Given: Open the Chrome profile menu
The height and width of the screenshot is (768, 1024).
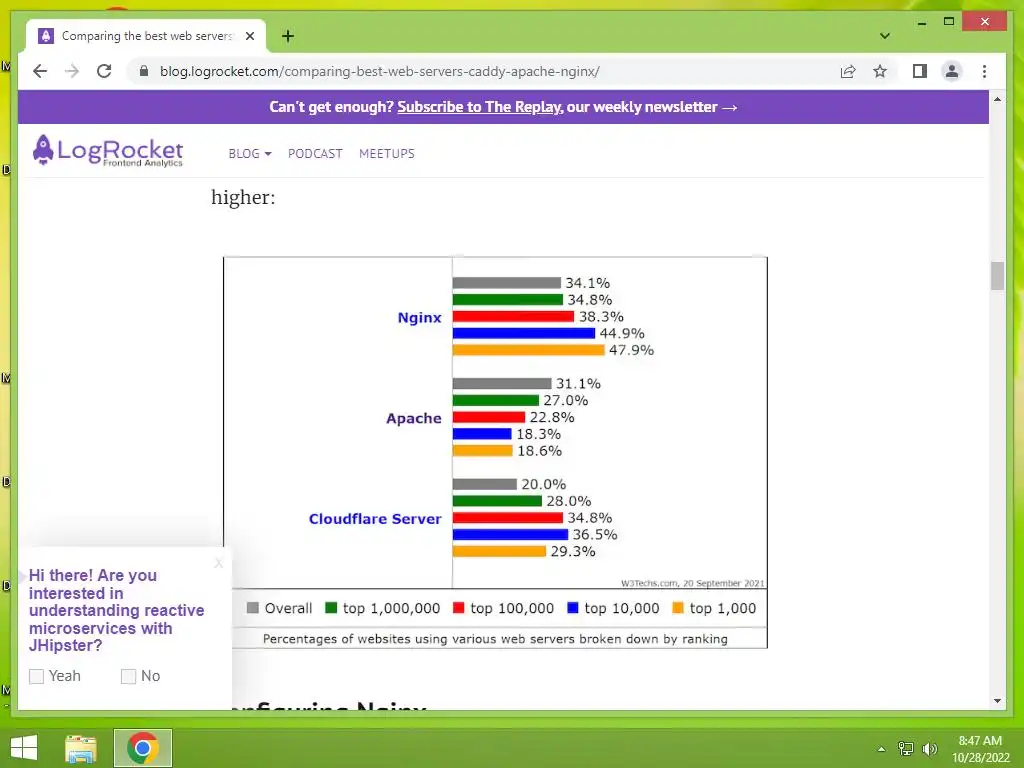Looking at the screenshot, I should pyautogui.click(x=952, y=71).
